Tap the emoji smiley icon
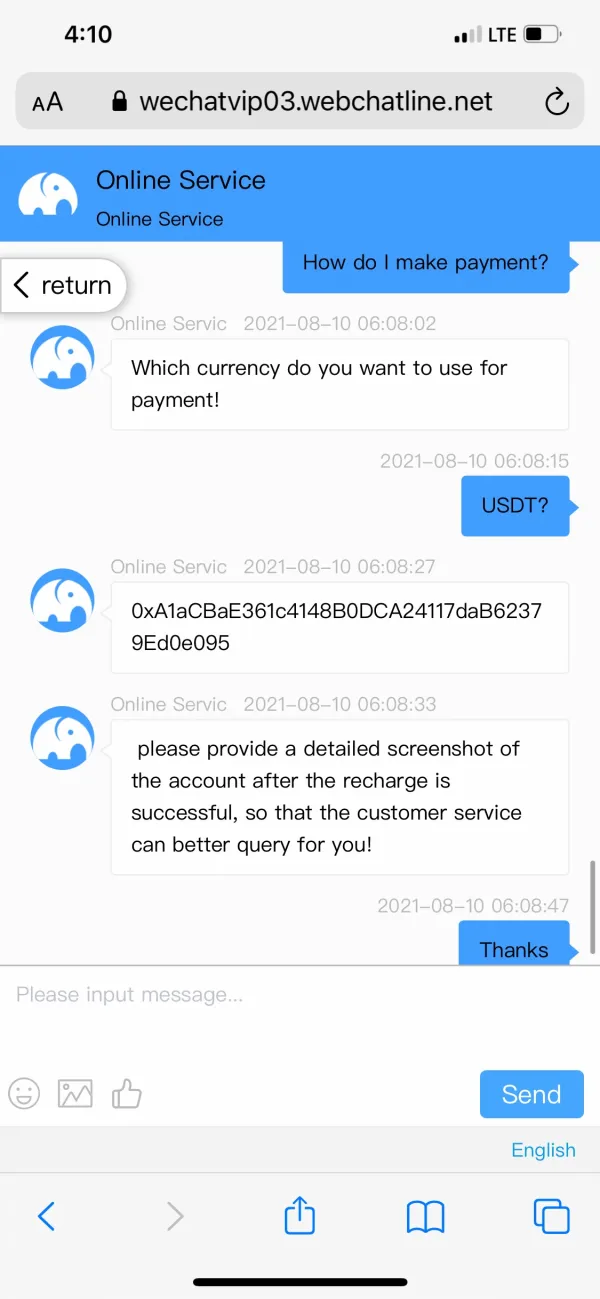The height and width of the screenshot is (1299, 600). tap(24, 1093)
